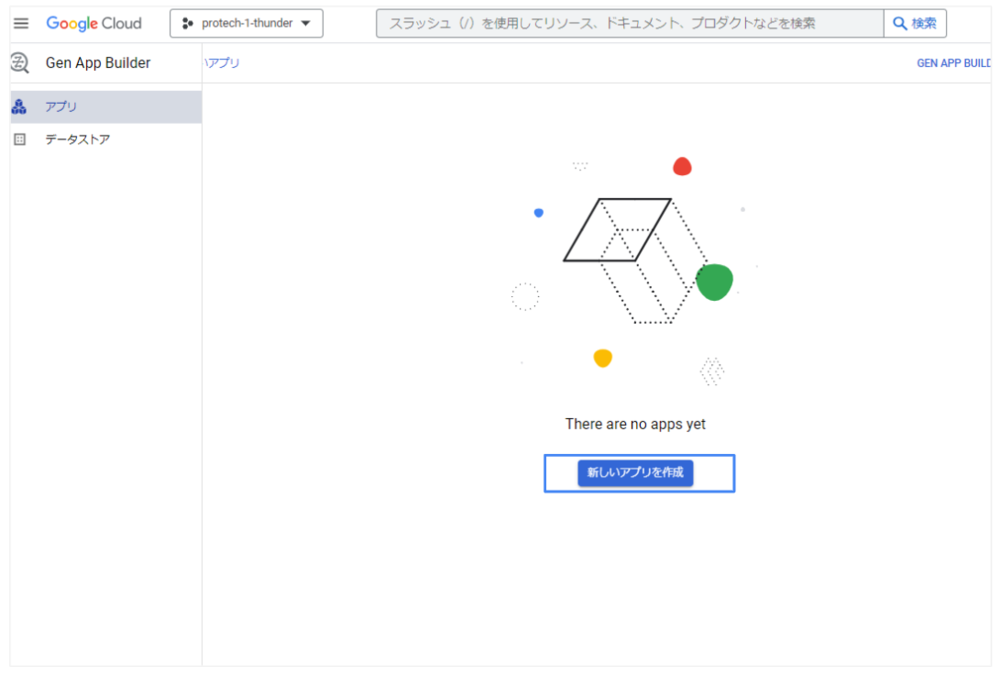Click the データストア sidebar icon
The image size is (1000, 675).
pos(19,140)
